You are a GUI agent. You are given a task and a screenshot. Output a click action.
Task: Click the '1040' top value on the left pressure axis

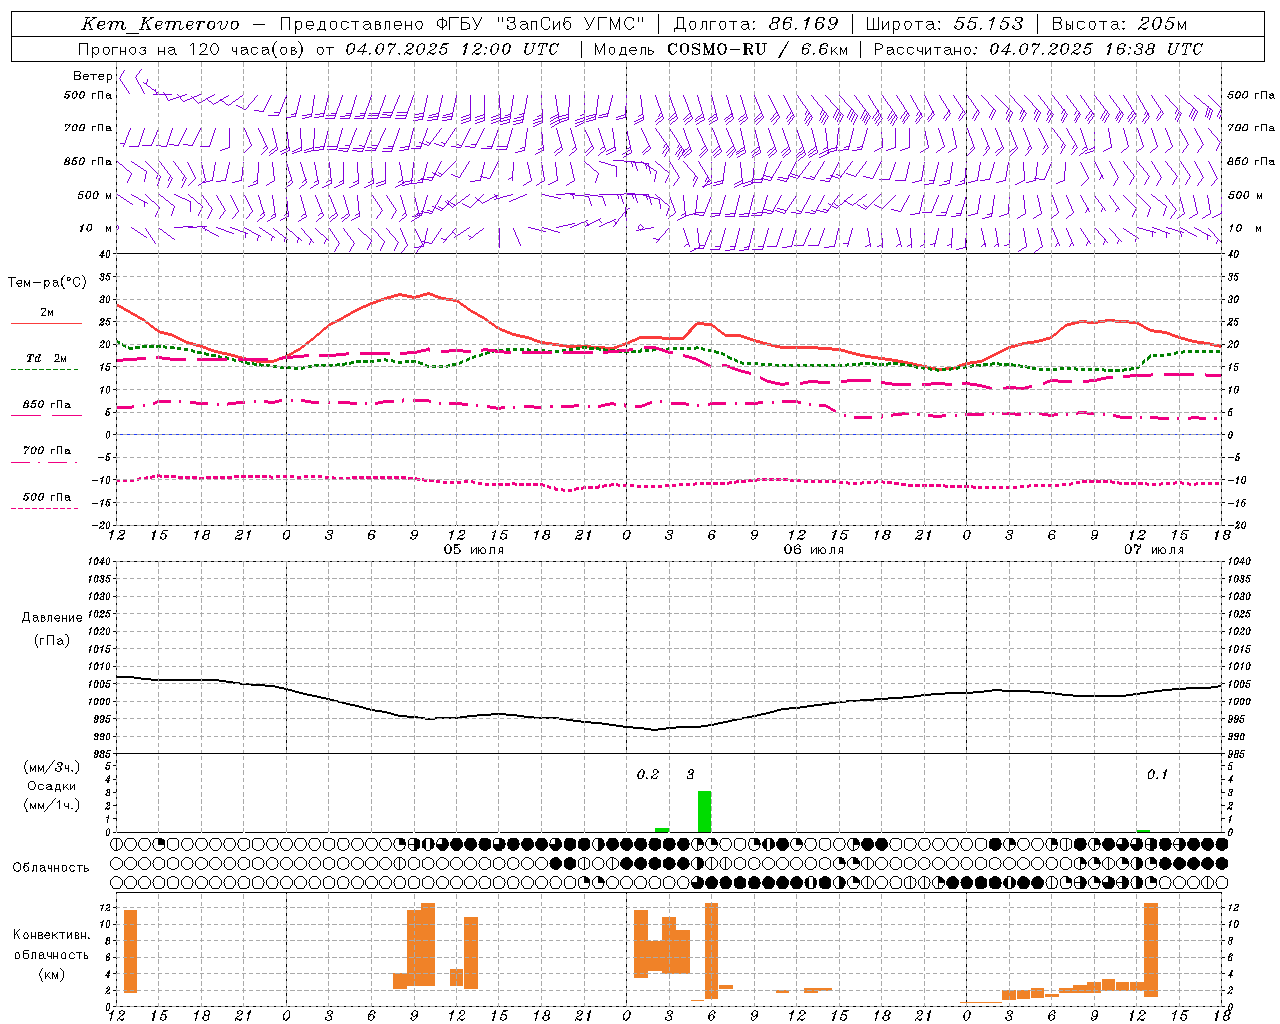coord(100,562)
